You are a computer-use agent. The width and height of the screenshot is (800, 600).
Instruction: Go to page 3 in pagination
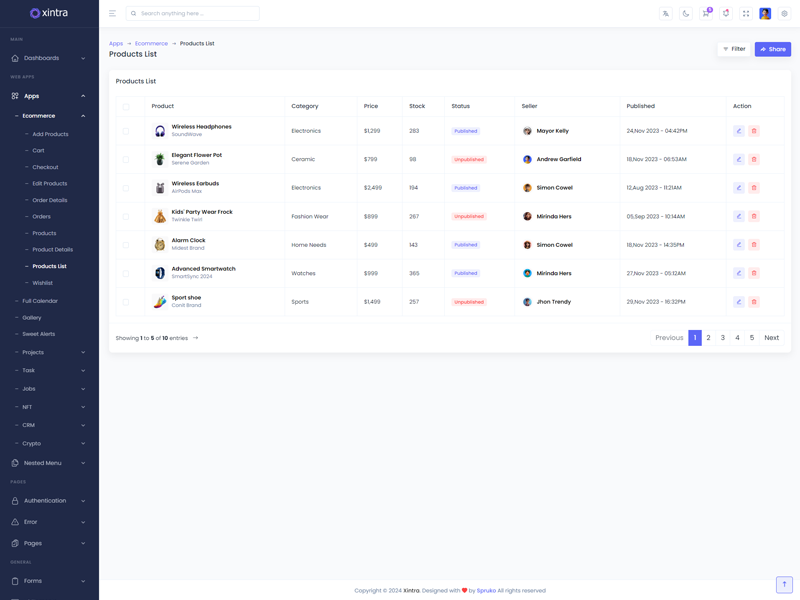(x=723, y=338)
